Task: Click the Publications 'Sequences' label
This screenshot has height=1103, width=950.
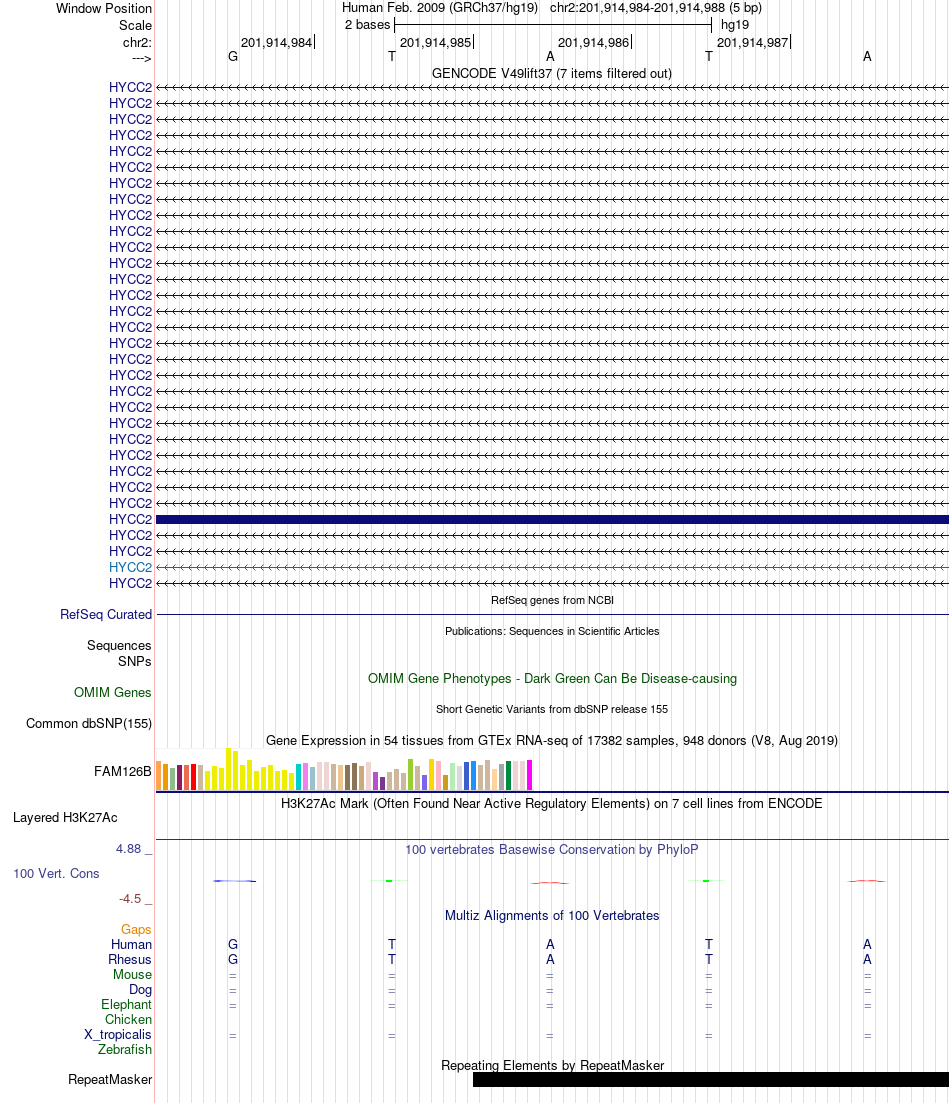Action: [x=119, y=645]
